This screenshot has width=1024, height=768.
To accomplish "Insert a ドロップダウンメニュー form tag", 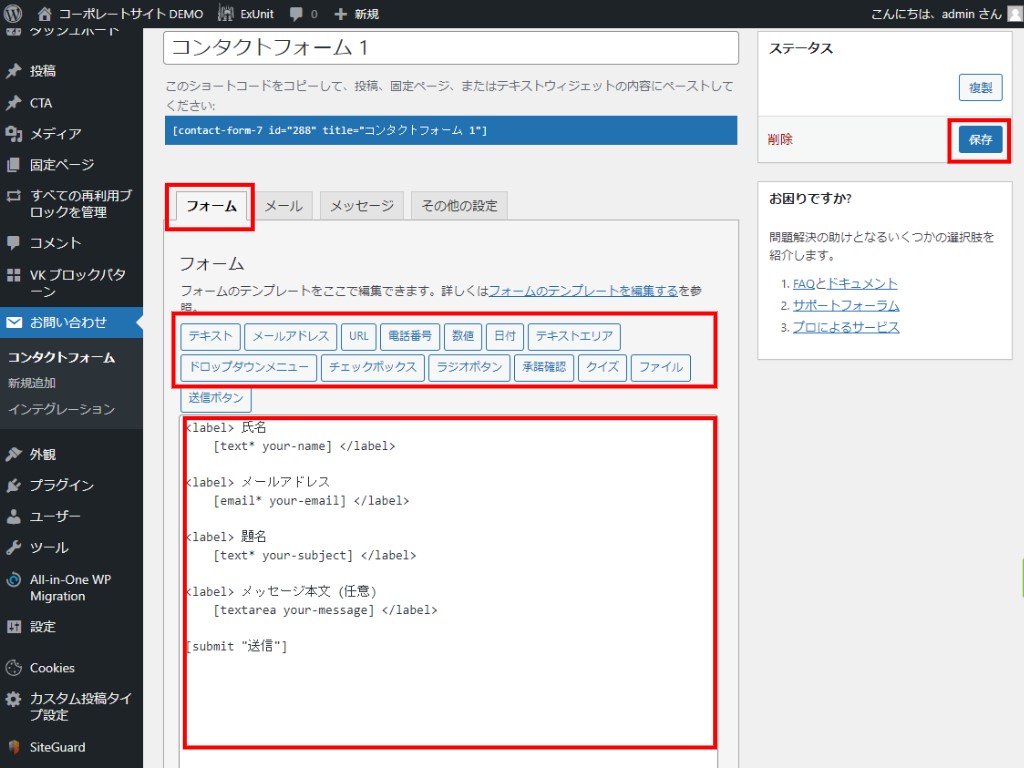I will [x=249, y=367].
